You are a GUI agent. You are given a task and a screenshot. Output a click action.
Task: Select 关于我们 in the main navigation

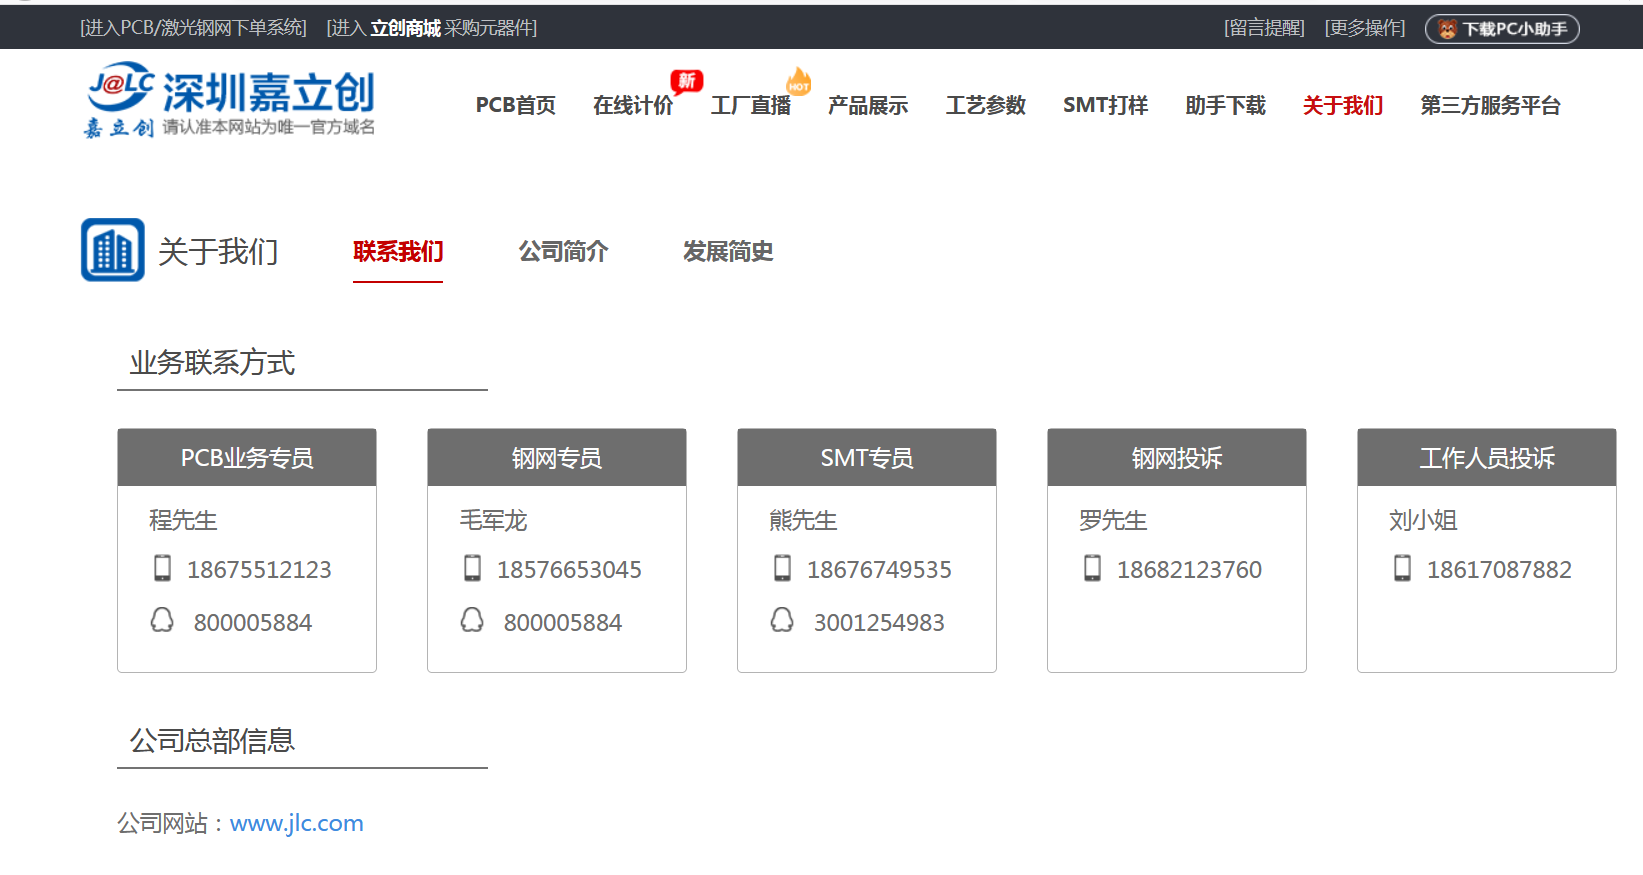coord(1343,105)
